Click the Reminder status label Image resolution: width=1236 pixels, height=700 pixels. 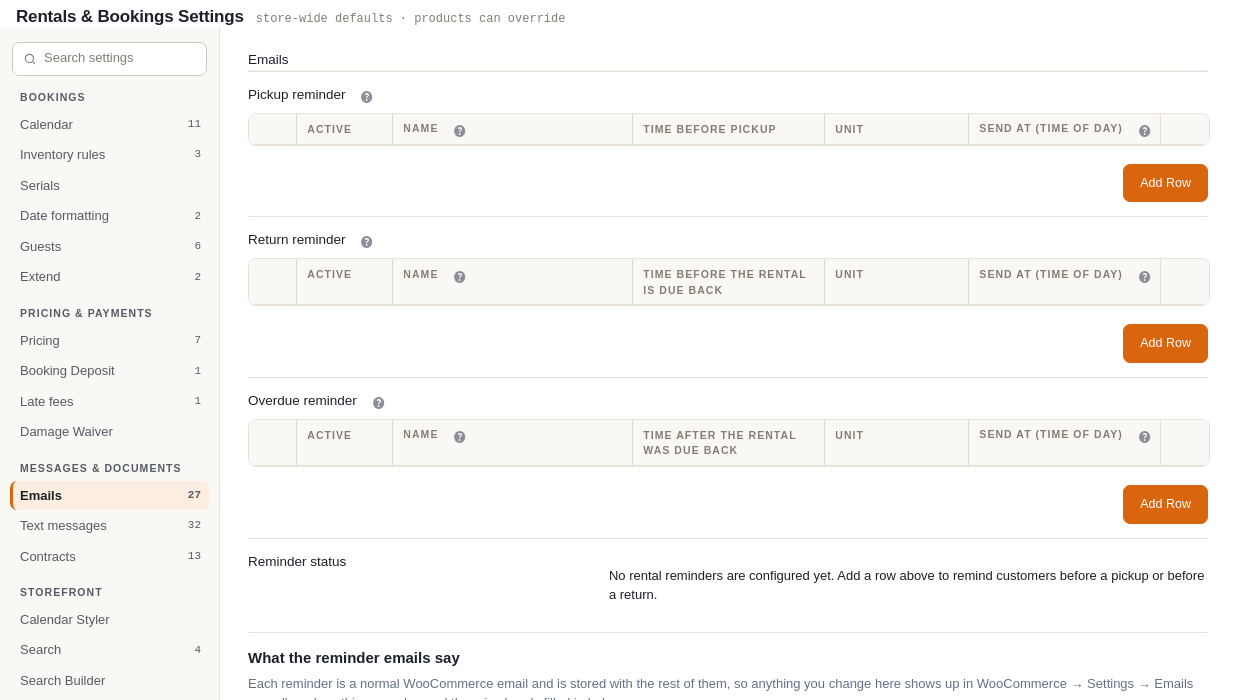coord(297,562)
